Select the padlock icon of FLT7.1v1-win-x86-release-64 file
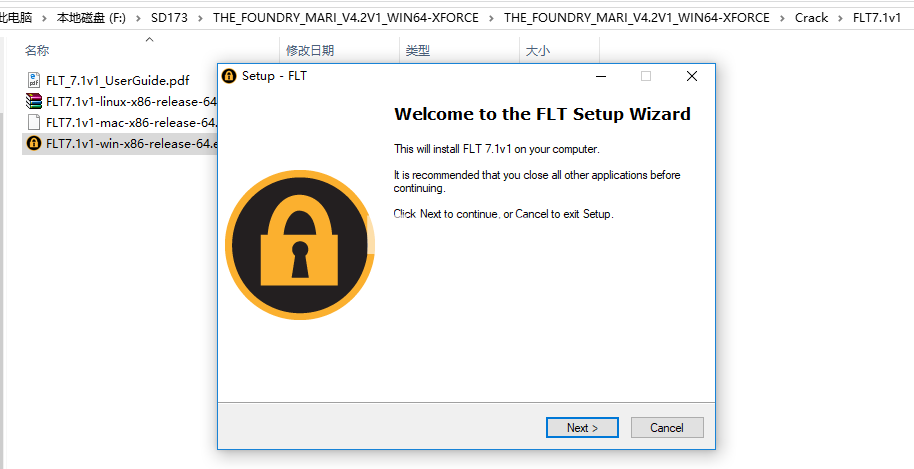This screenshot has height=469, width=914. click(34, 143)
